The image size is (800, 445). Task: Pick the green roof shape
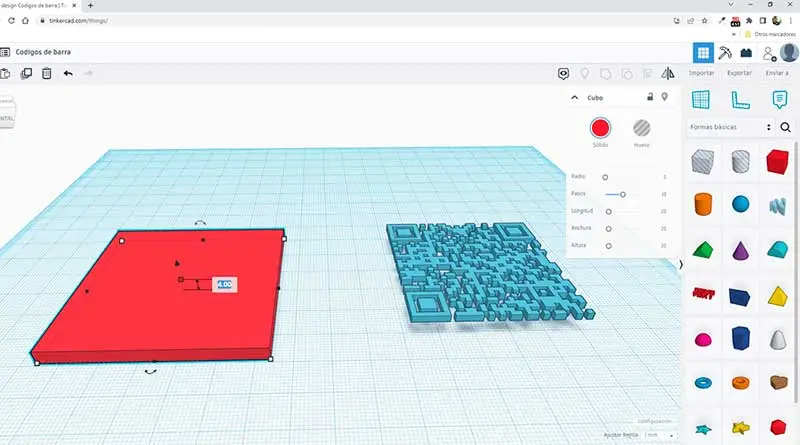[703, 250]
